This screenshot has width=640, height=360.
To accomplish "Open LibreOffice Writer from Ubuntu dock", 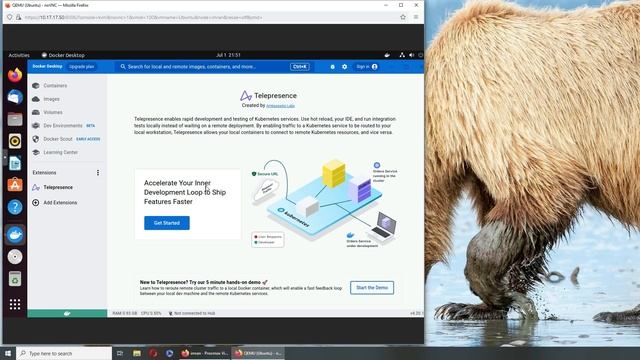I will point(15,163).
